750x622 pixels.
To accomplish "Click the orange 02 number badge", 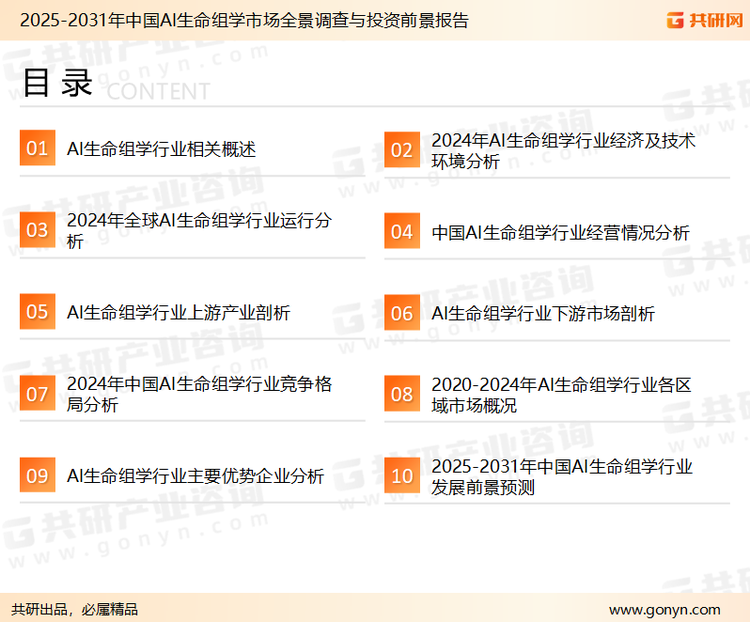I will (x=402, y=150).
